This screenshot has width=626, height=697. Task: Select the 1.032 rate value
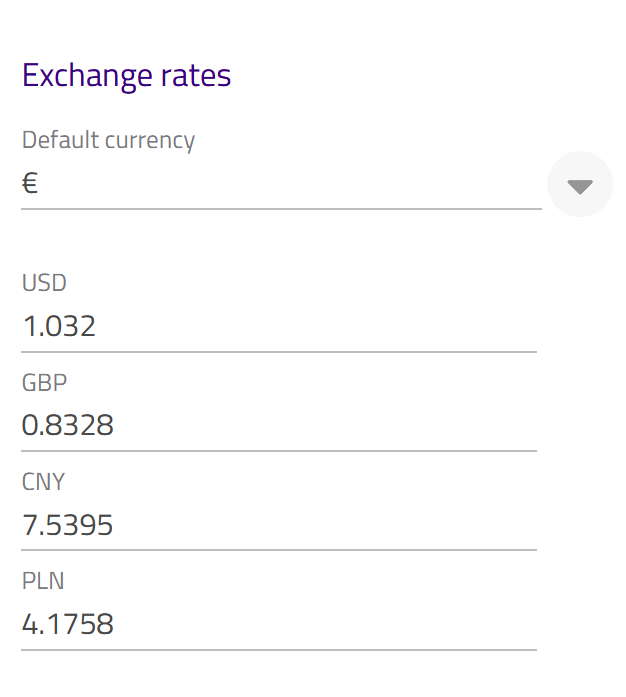click(x=59, y=326)
